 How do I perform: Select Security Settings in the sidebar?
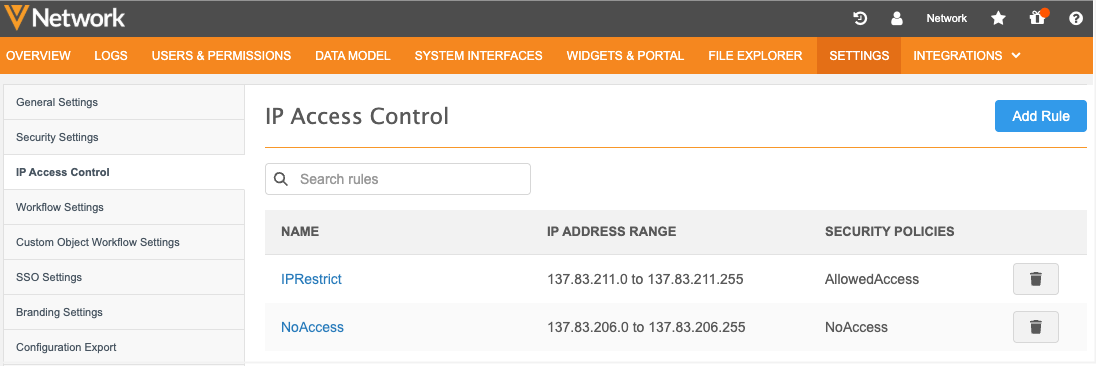tap(124, 138)
